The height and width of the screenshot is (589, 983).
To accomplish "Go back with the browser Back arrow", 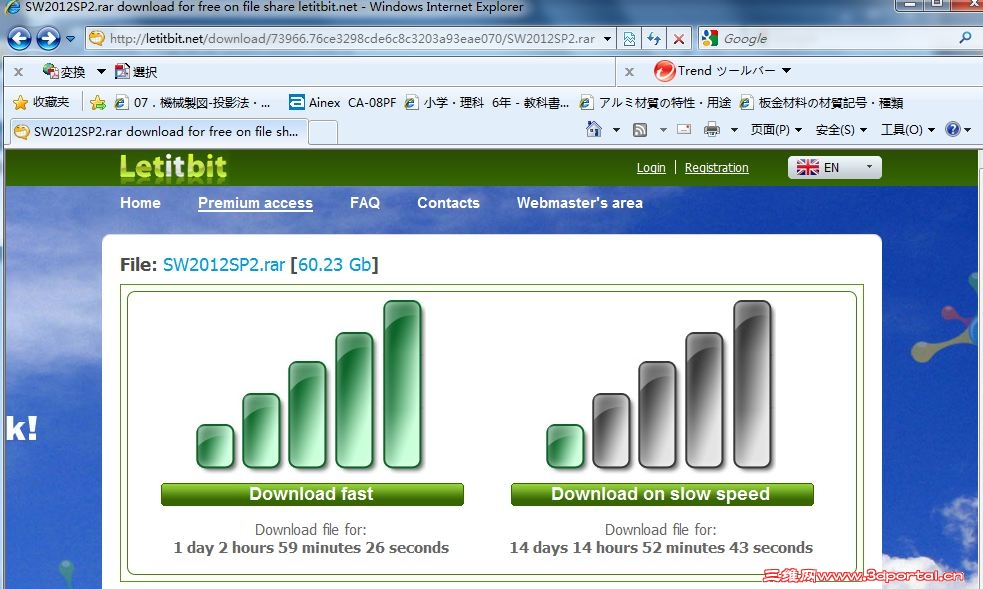I will [x=19, y=39].
